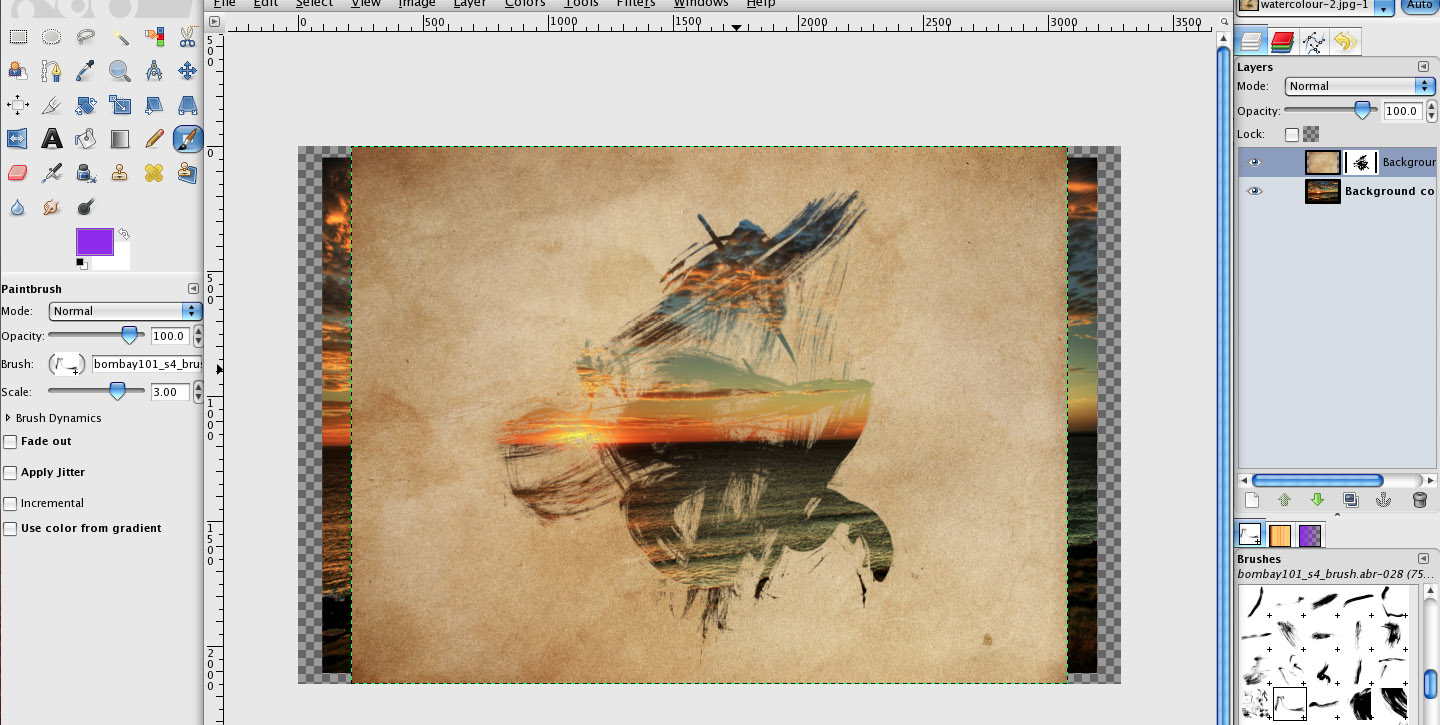Check the Apply Jitter option
Screen dimensions: 1440x725
10,472
